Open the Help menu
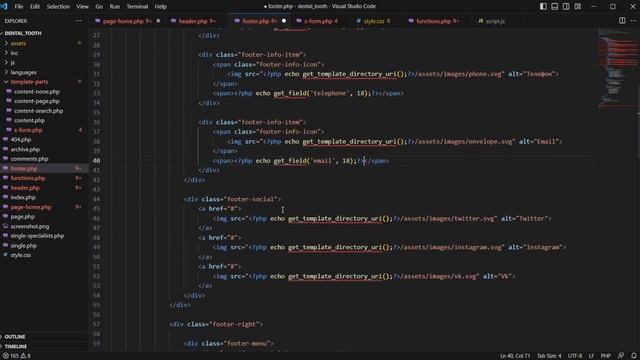The image size is (640, 360). coord(160,7)
